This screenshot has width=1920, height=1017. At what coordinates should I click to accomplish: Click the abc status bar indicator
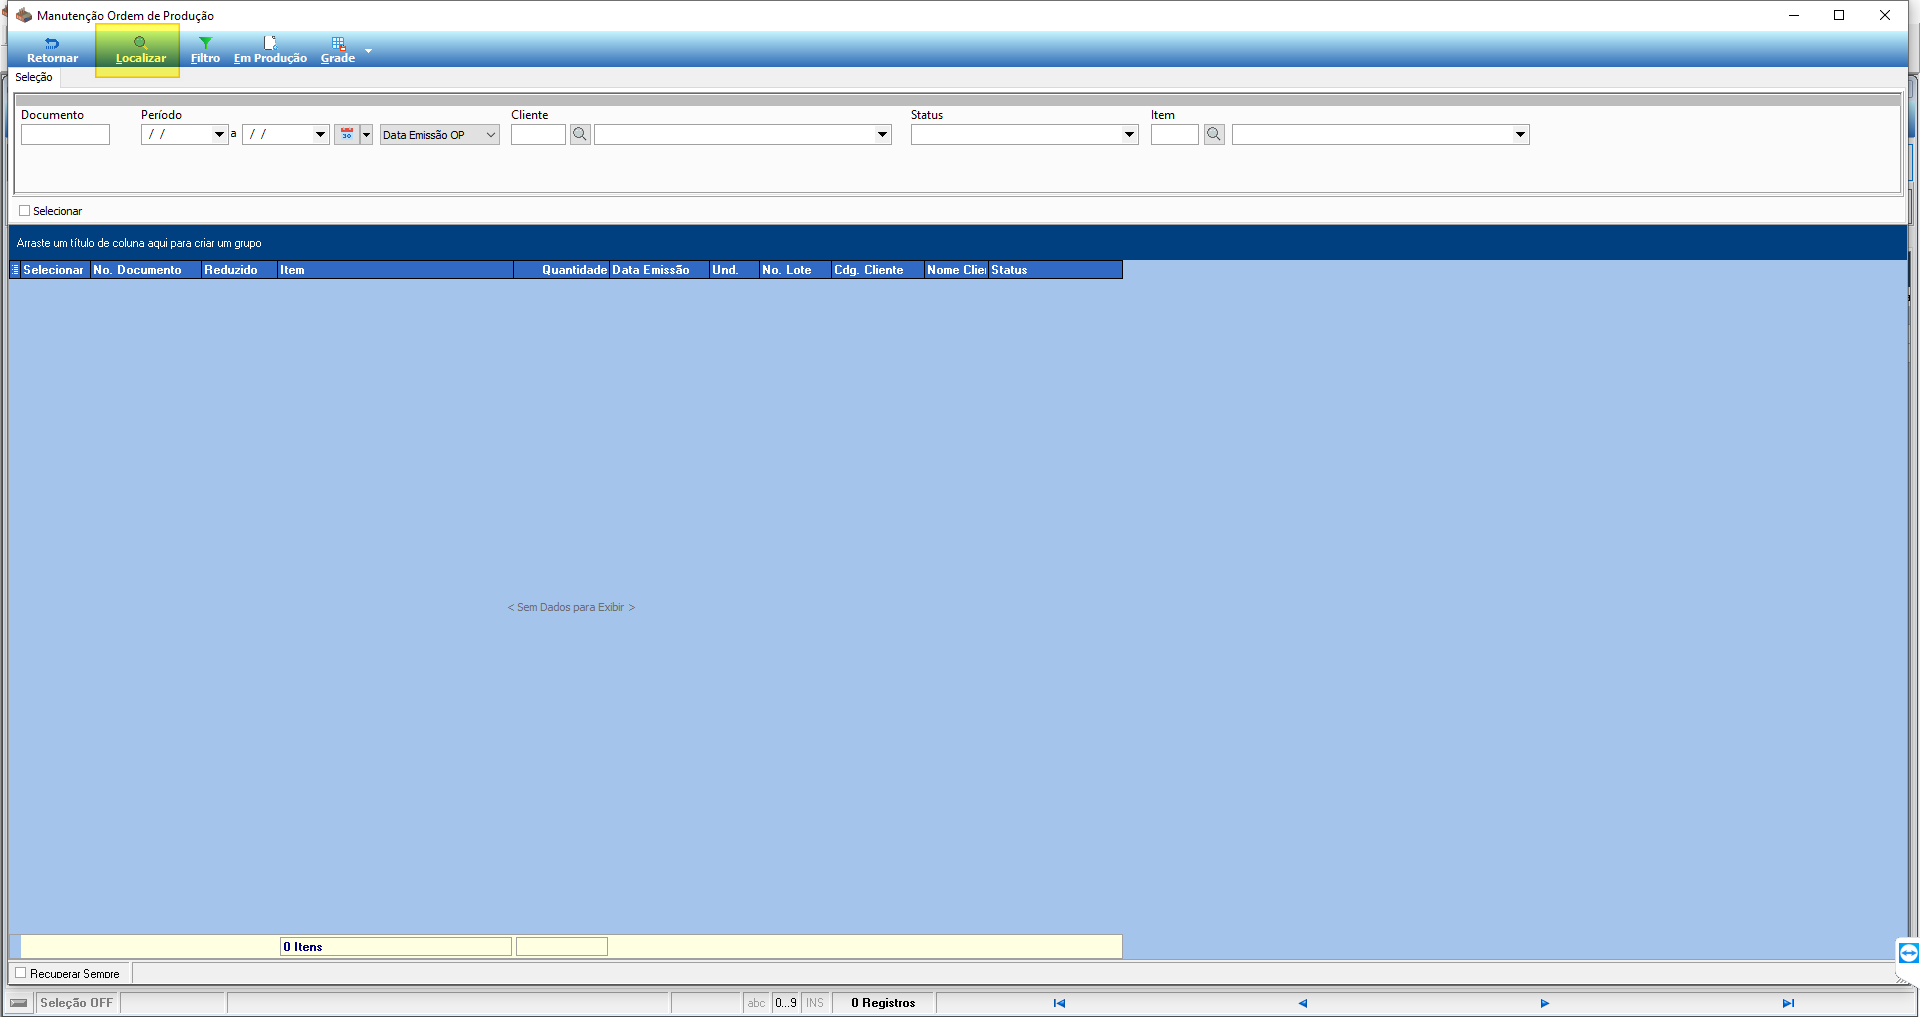(756, 1003)
